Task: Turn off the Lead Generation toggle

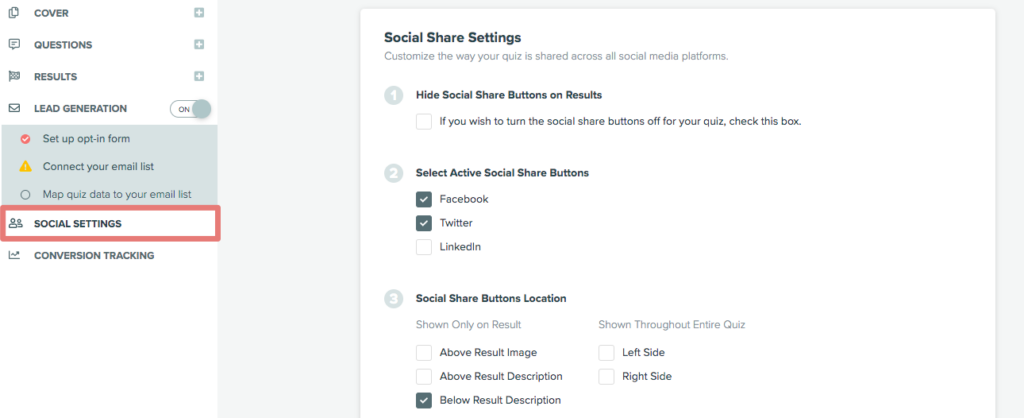Action: coord(191,109)
